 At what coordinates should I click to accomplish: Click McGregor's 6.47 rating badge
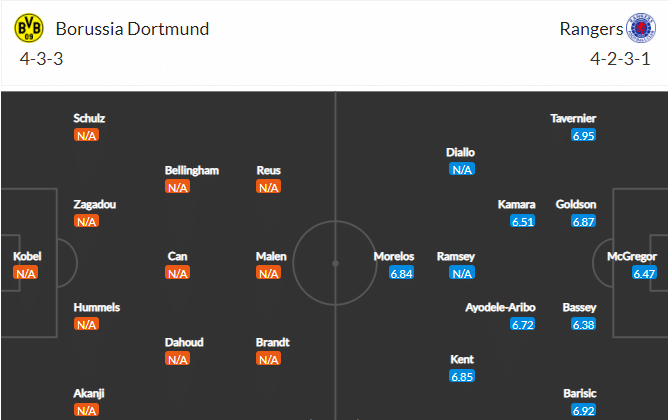pos(644,273)
